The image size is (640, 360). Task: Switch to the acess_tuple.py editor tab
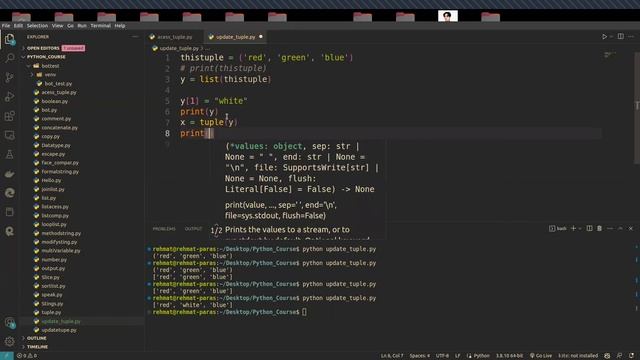(x=175, y=37)
